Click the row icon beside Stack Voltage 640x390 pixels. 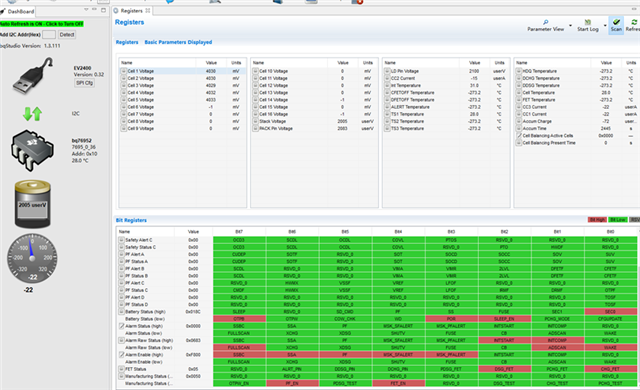pyautogui.click(x=256, y=121)
